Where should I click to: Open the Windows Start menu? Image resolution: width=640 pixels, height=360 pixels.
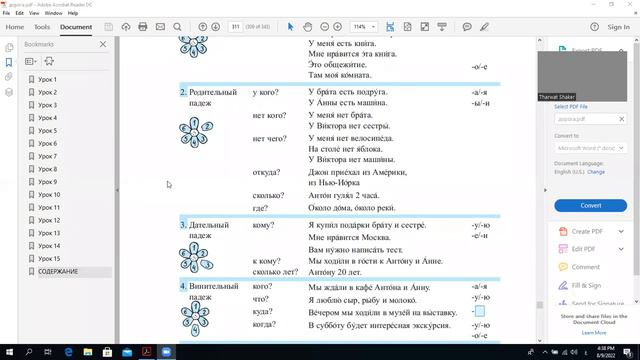point(9,352)
